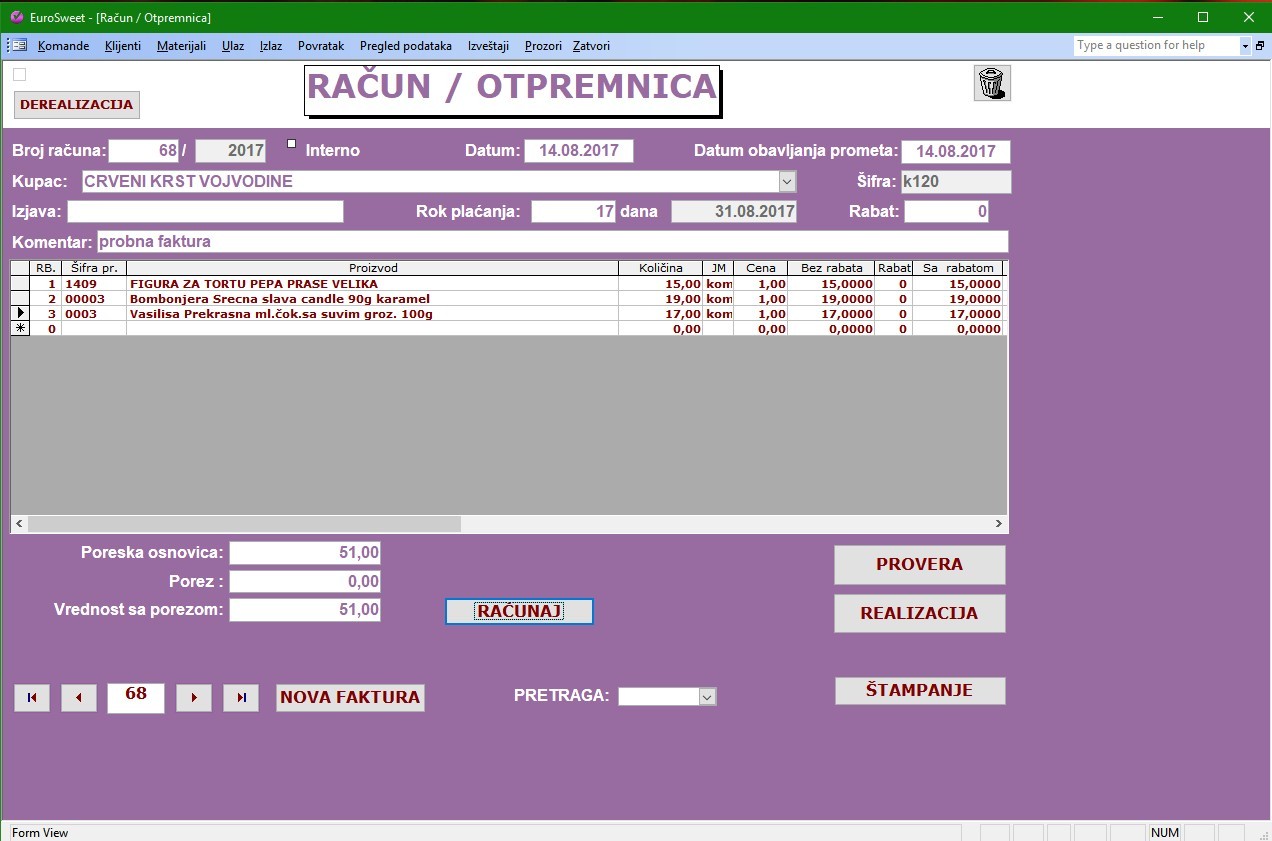Toggle the Interno checkbox
Viewport: 1272px width, 841px height.
[292, 143]
